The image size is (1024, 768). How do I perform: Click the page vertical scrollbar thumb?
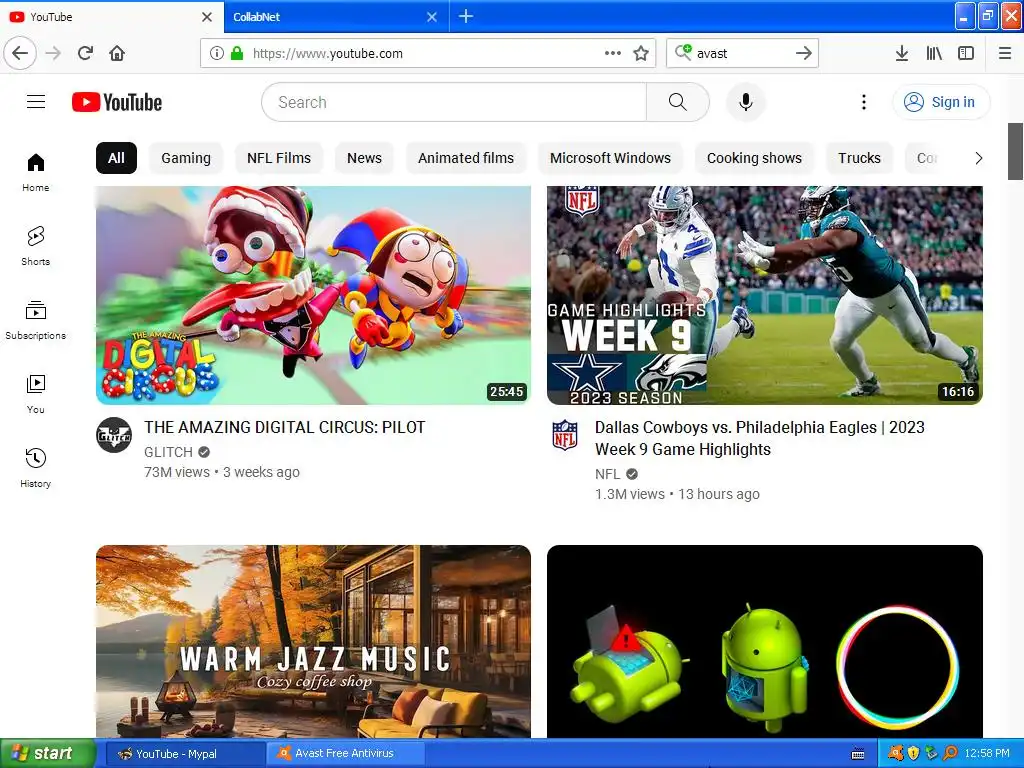tap(1016, 151)
